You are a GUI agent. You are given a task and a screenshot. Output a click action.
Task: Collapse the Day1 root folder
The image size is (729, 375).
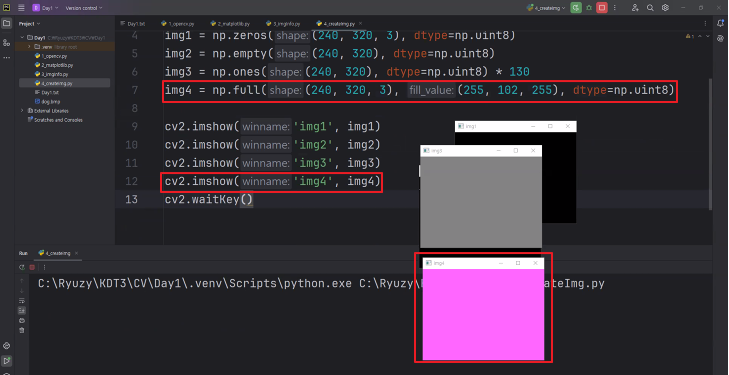tap(22, 37)
